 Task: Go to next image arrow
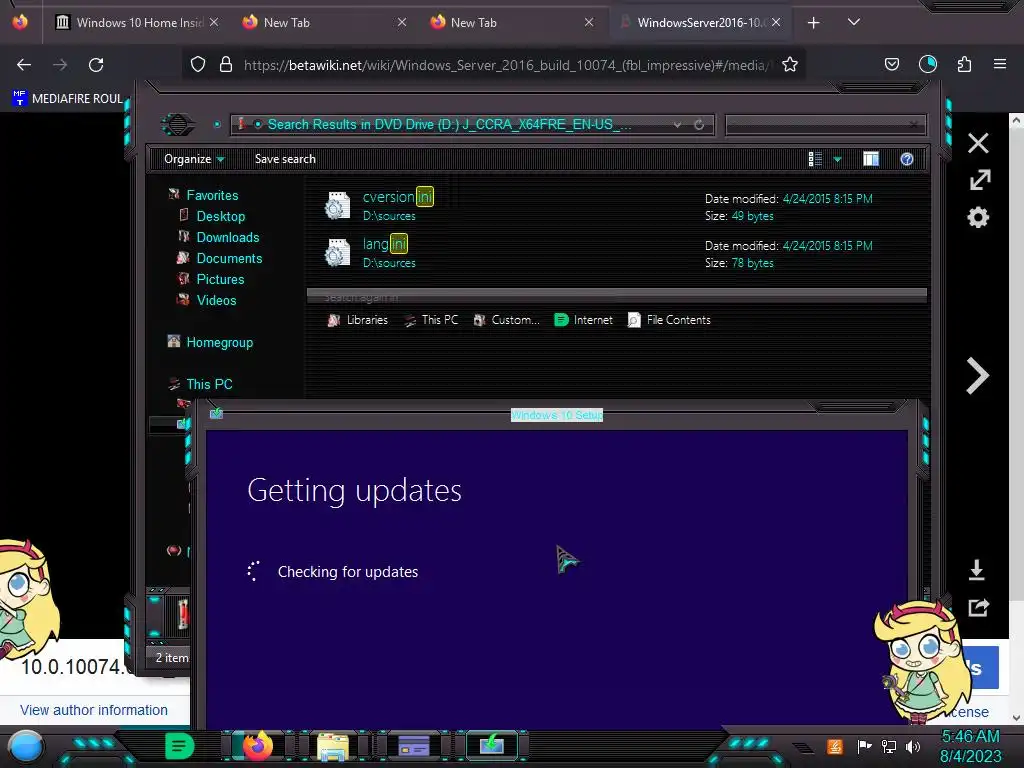coord(978,376)
